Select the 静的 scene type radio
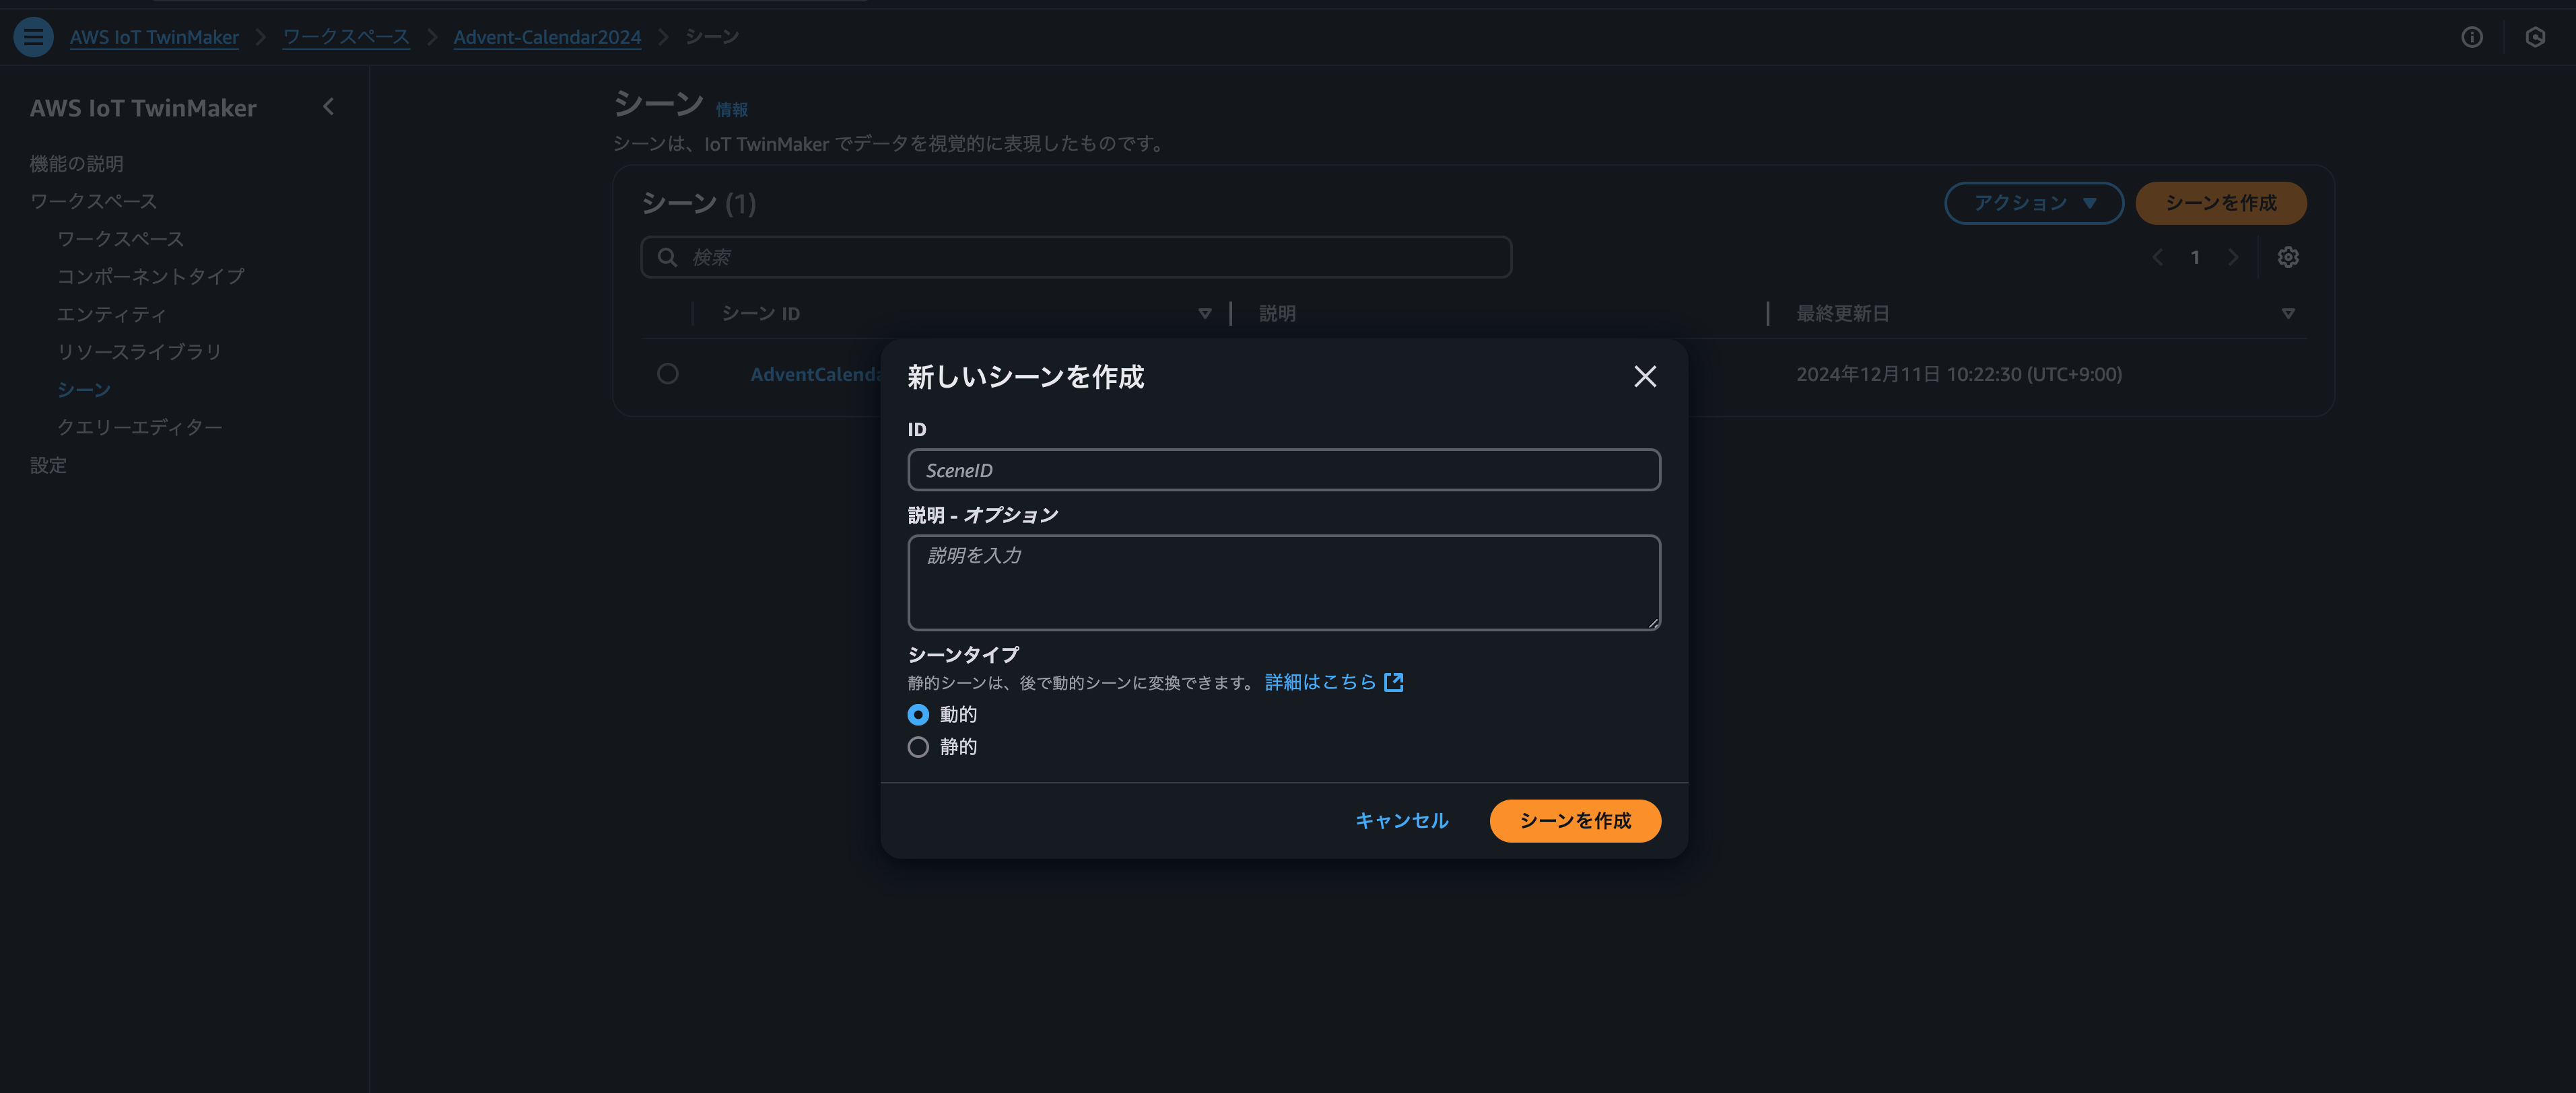The image size is (2576, 1093). (918, 747)
